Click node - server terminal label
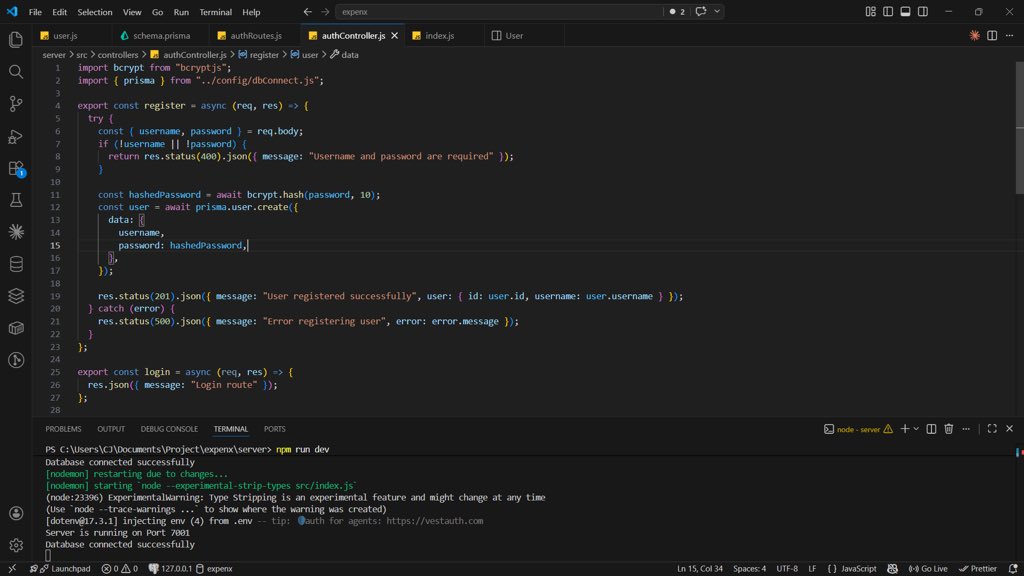 click(858, 429)
